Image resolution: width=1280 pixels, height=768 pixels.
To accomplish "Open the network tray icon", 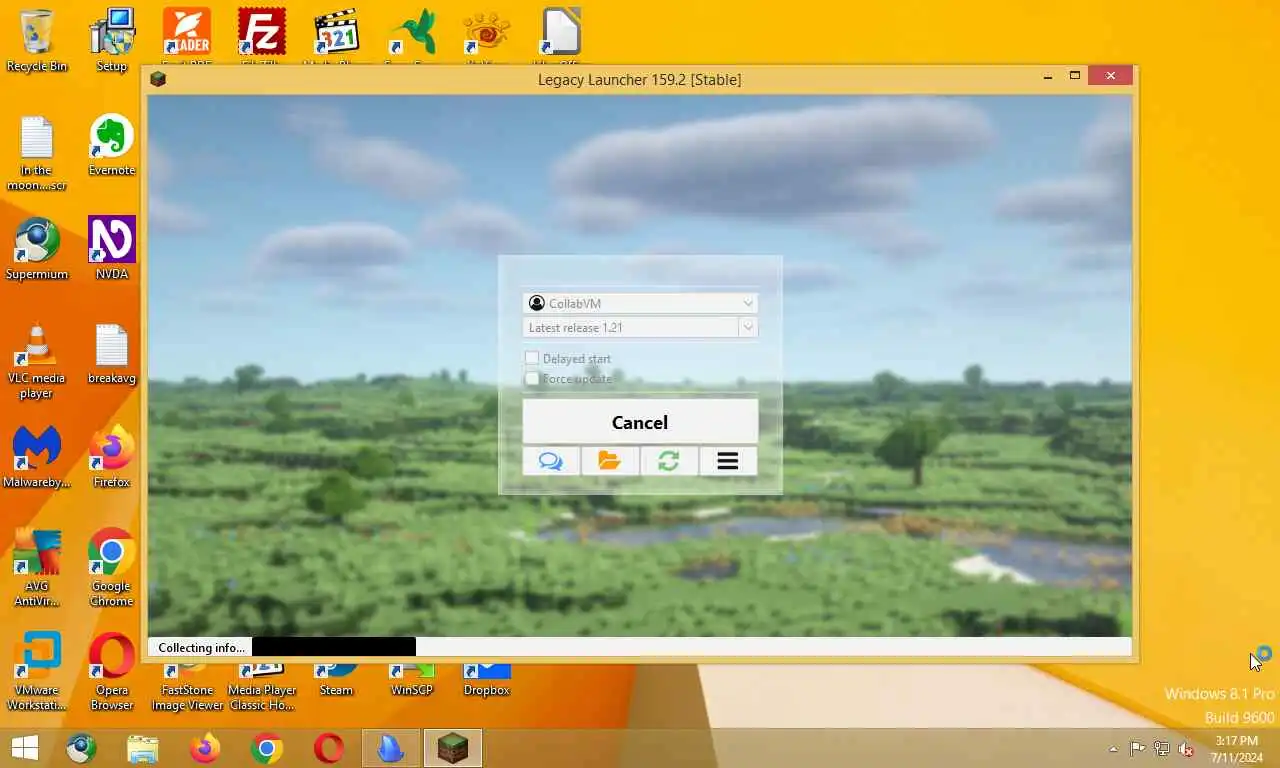I will pyautogui.click(x=1162, y=749).
